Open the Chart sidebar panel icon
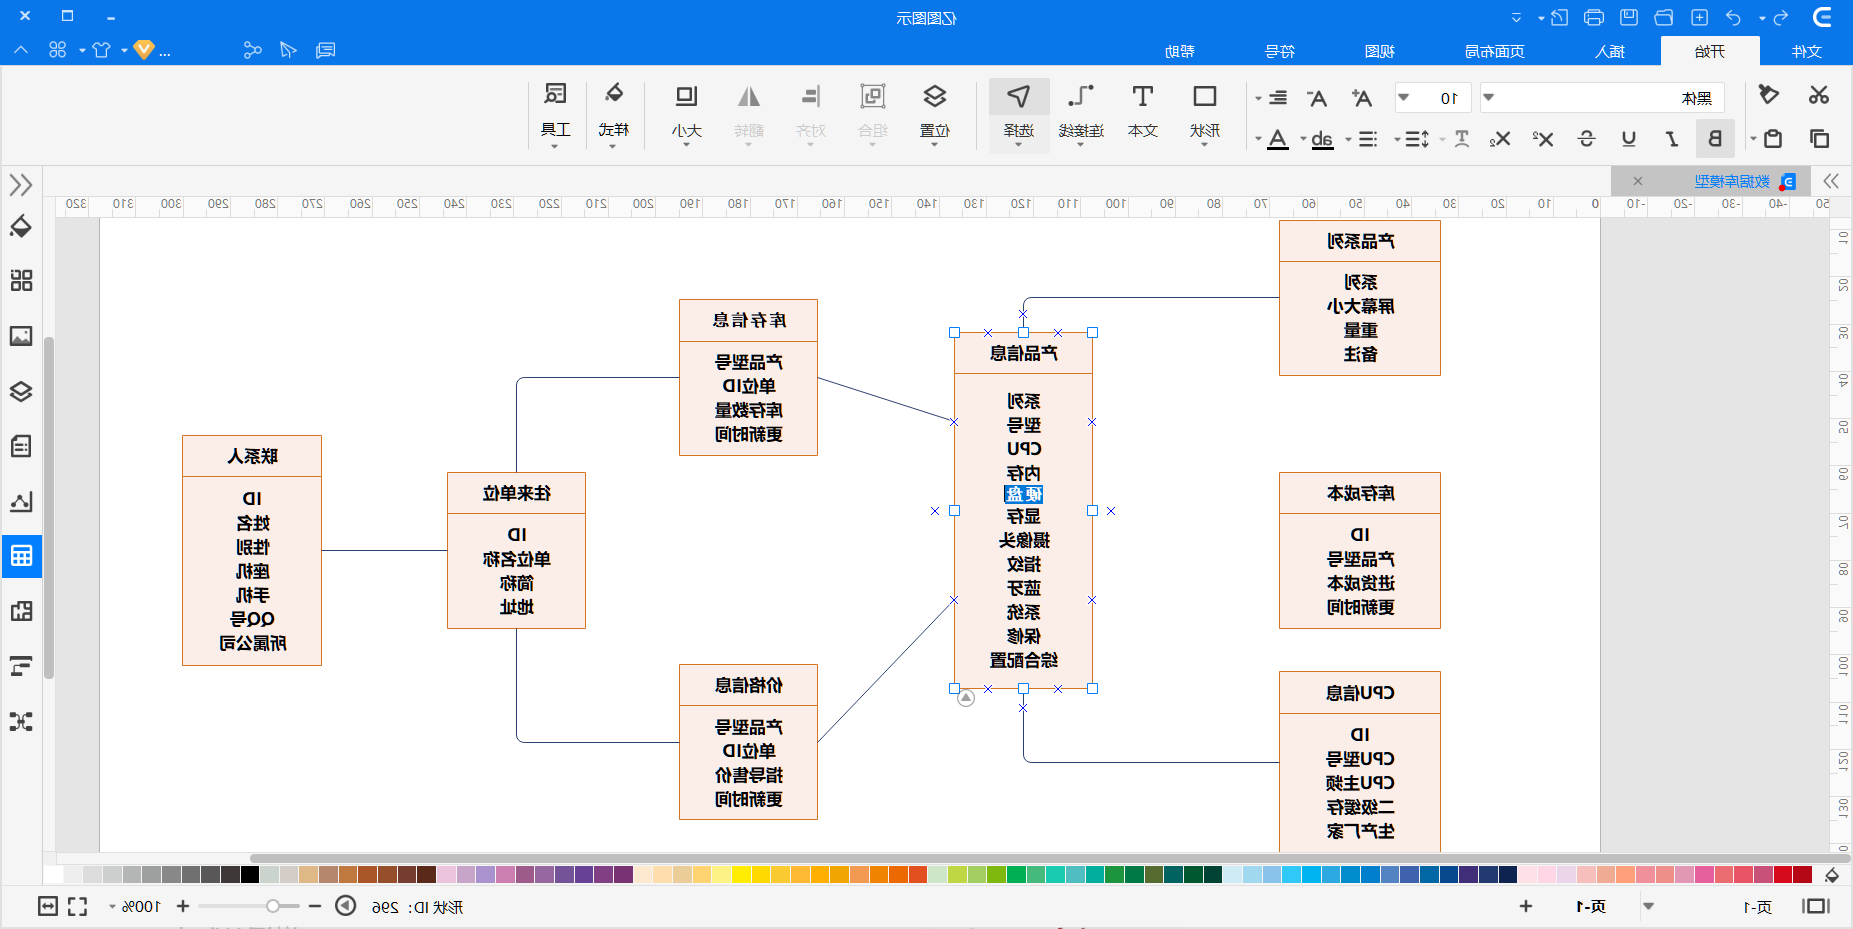This screenshot has width=1853, height=929. [21, 501]
